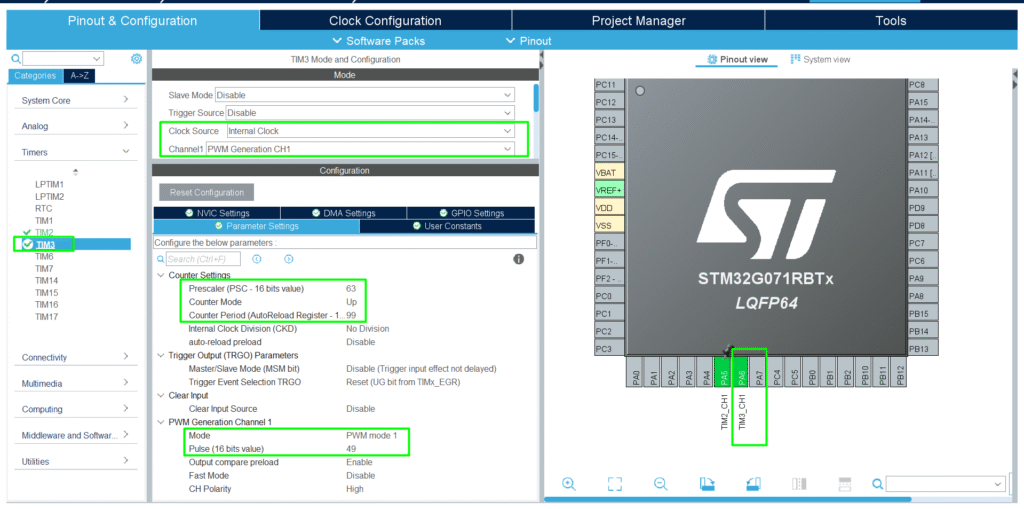Click the info icon in Parameter Settings

pyautogui.click(x=519, y=259)
